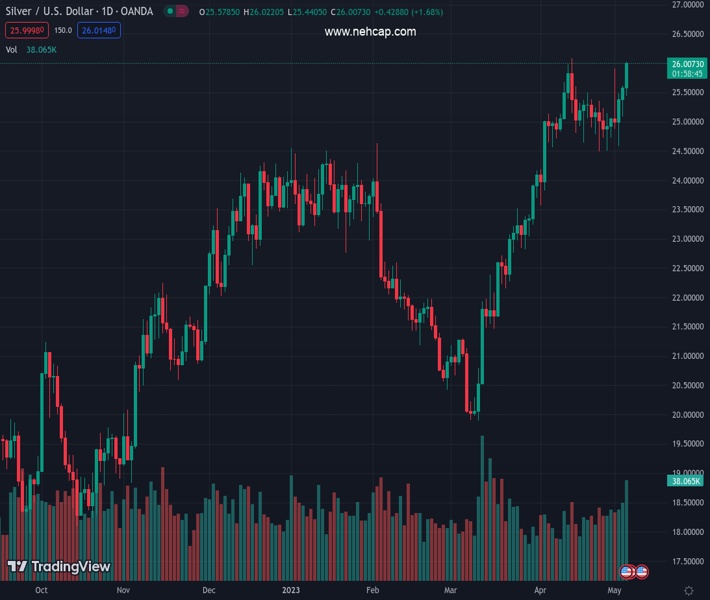This screenshot has height=600, width=710.
Task: Click the current price label 26.00730 on axis
Action: 686,64
